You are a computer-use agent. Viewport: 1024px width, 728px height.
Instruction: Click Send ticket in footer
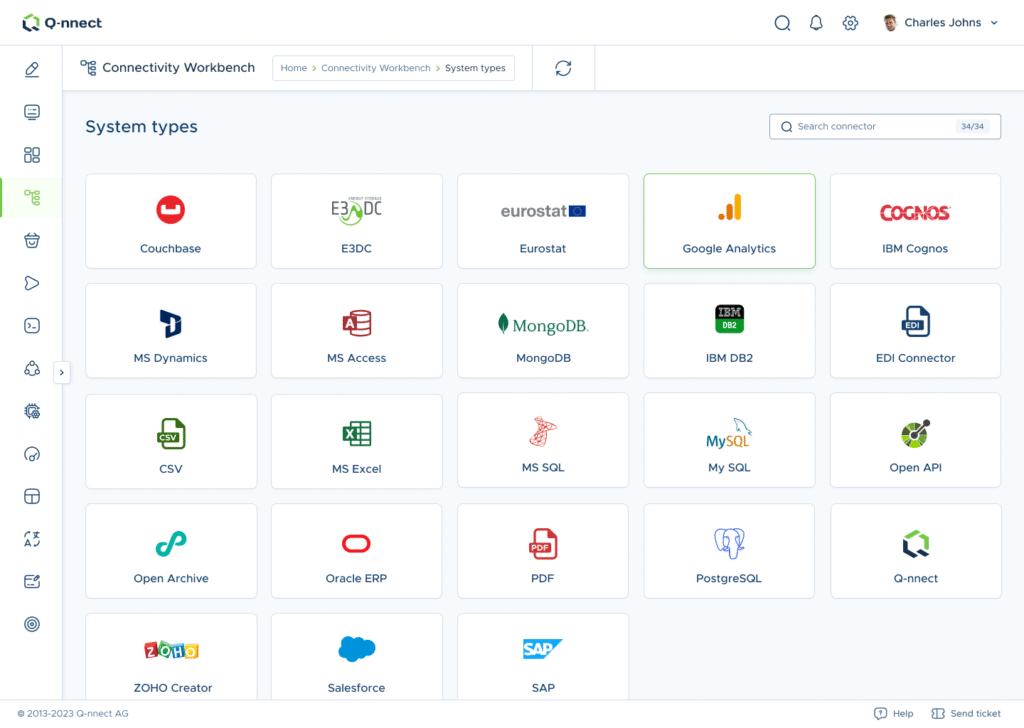click(966, 714)
